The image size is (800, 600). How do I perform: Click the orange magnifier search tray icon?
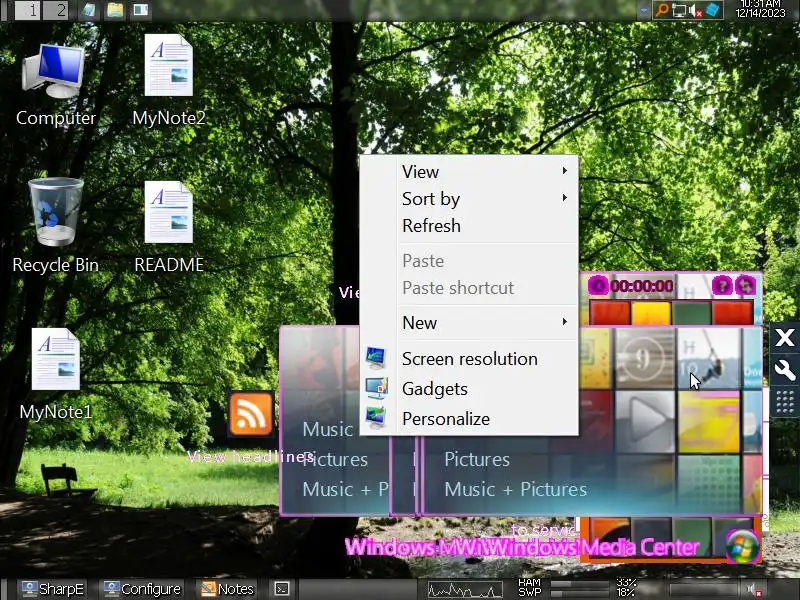coord(662,10)
